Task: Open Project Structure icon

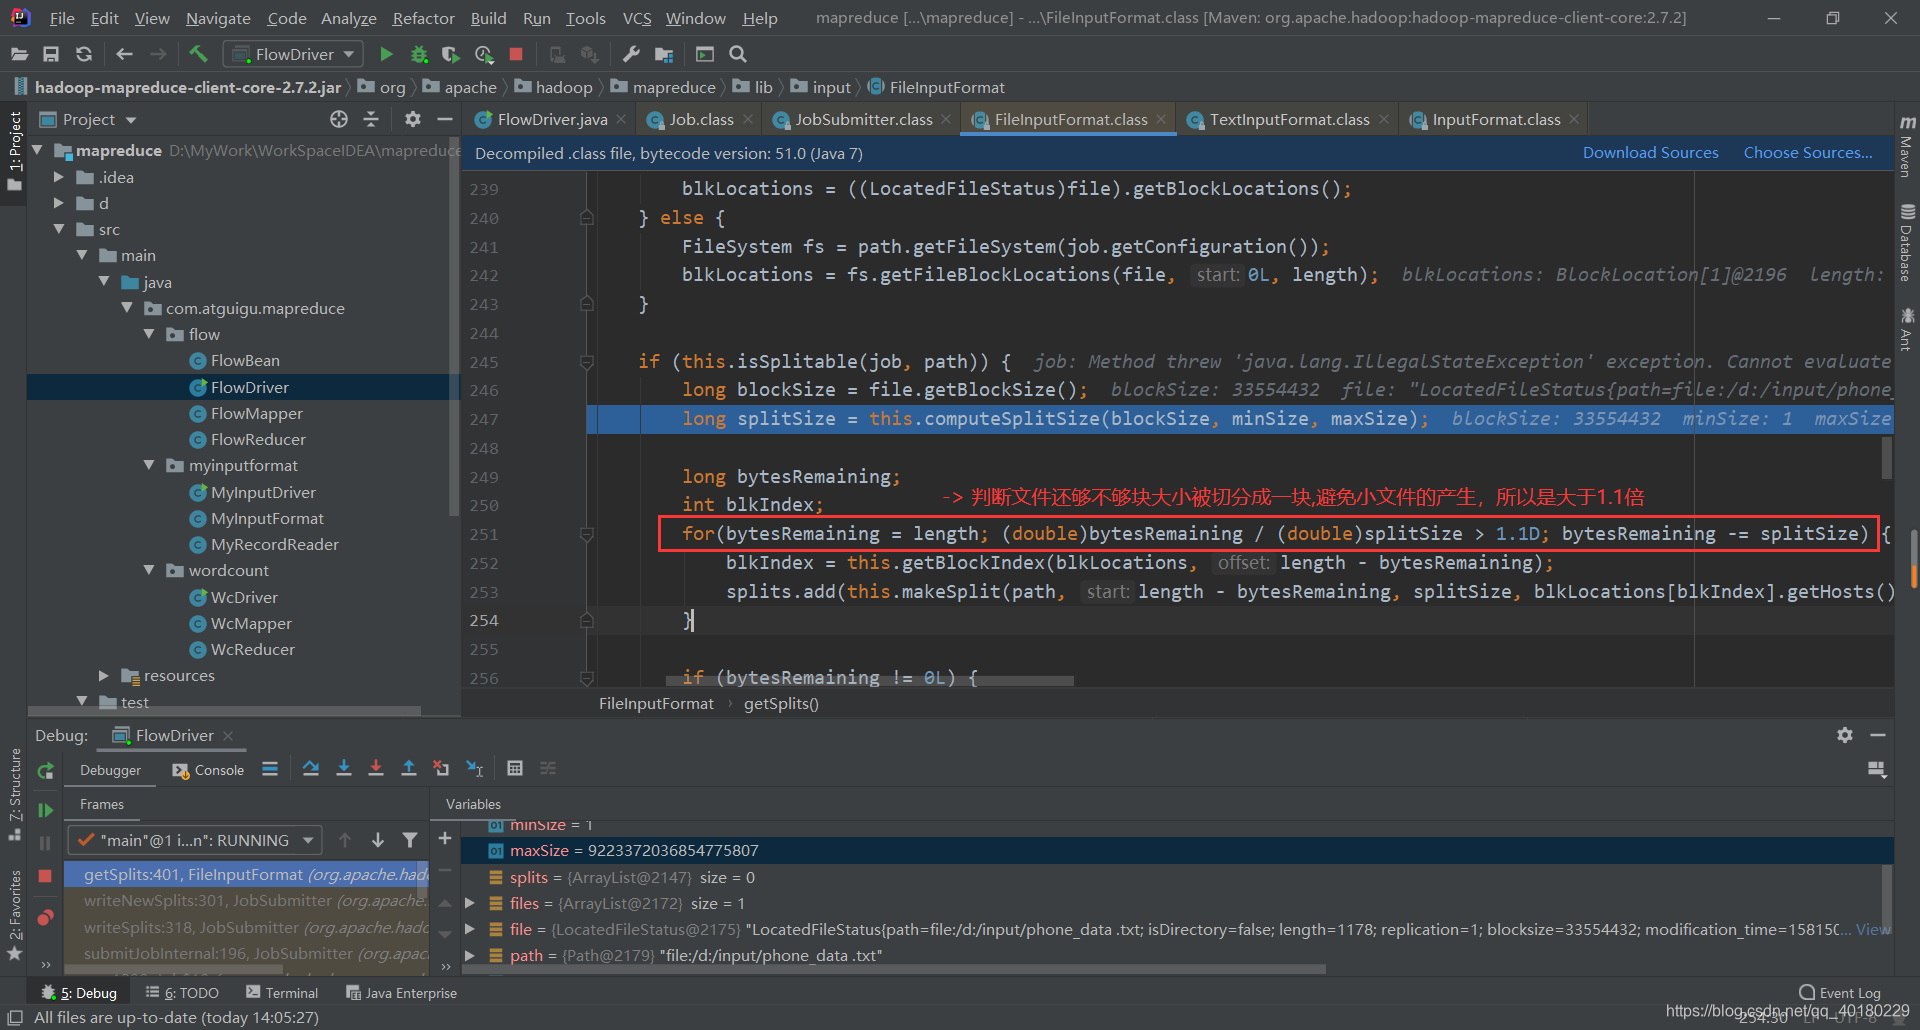Action: tap(664, 54)
